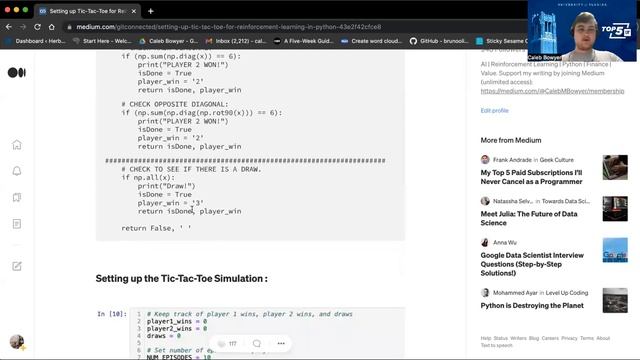The image size is (640, 360).
Task: Click the Edit profile link
Action: tap(494, 111)
